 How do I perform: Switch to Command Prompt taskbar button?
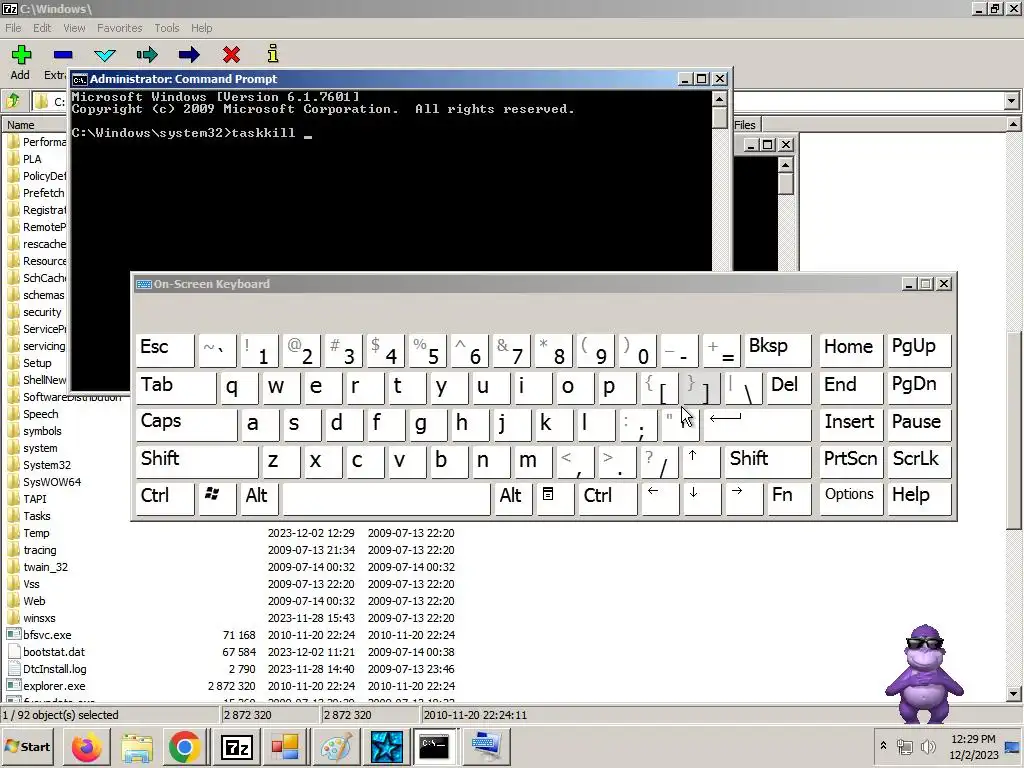pyautogui.click(x=434, y=746)
